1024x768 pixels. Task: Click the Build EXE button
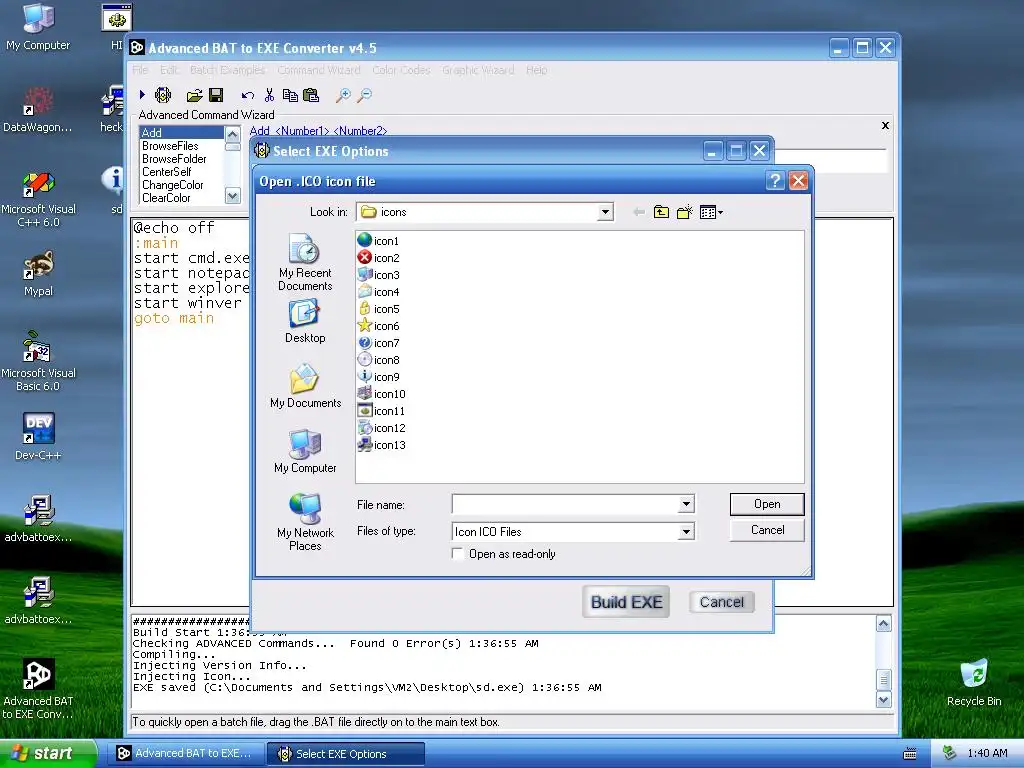(626, 602)
